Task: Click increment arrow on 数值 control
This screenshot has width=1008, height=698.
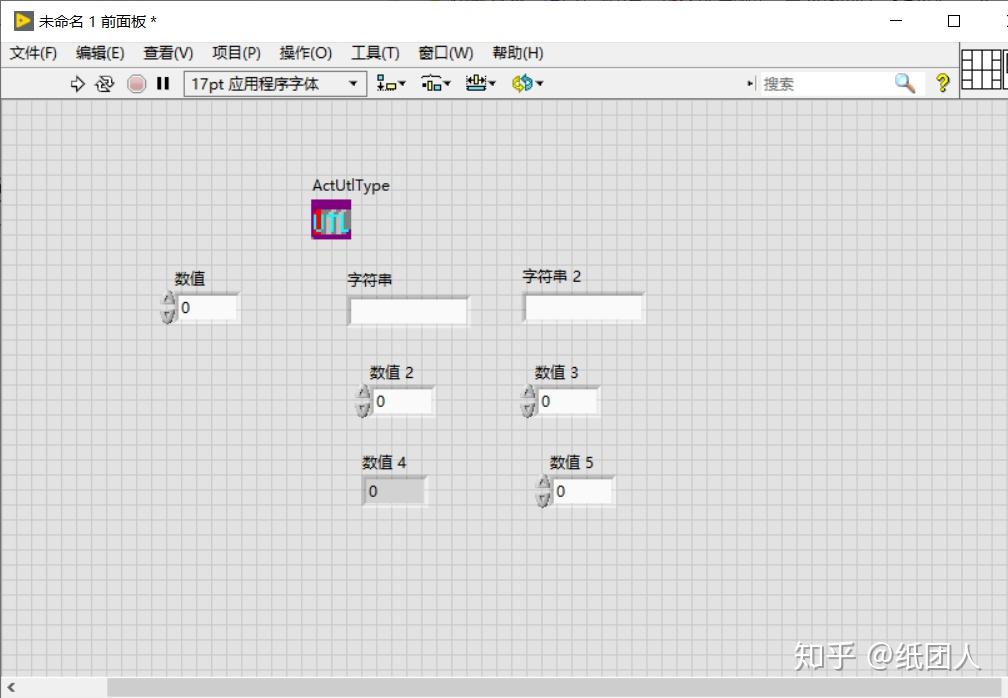Action: 166,300
